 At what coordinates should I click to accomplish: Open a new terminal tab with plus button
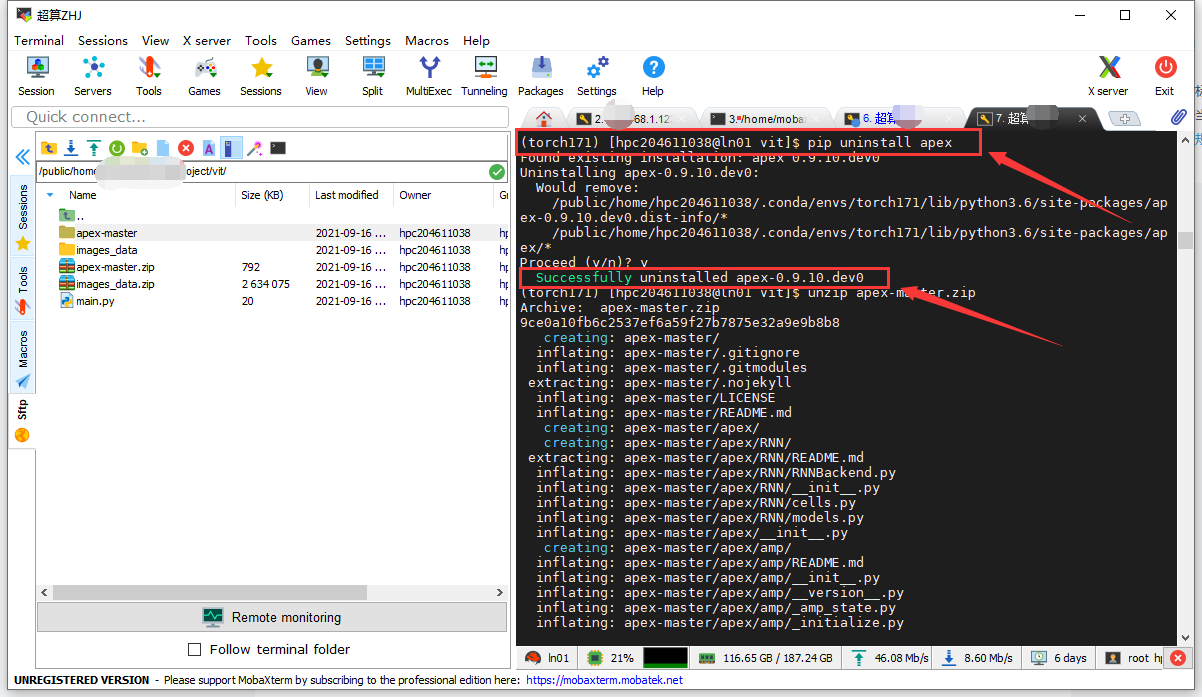click(1124, 117)
